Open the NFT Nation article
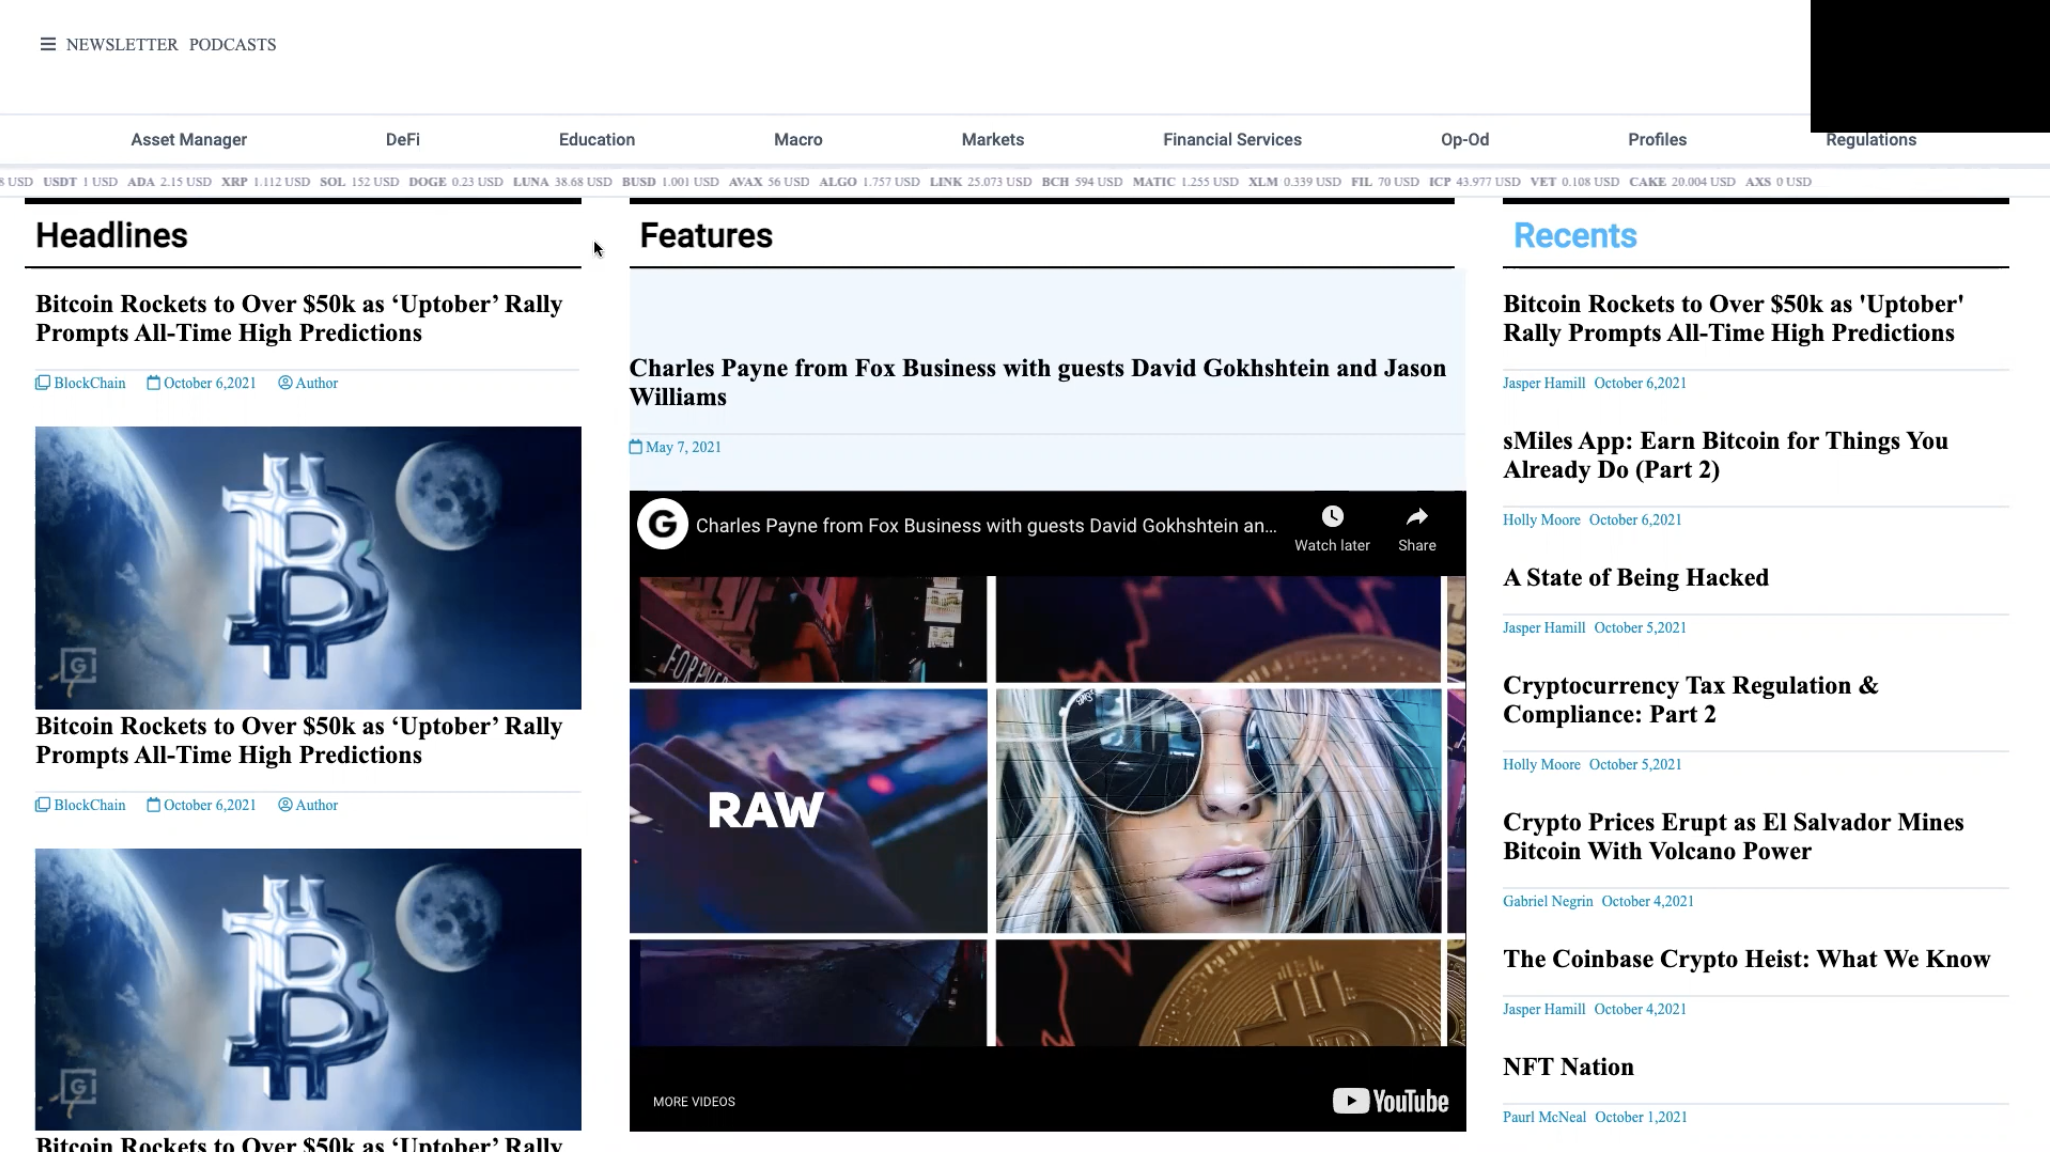This screenshot has height=1152, width=2050. [1568, 1067]
